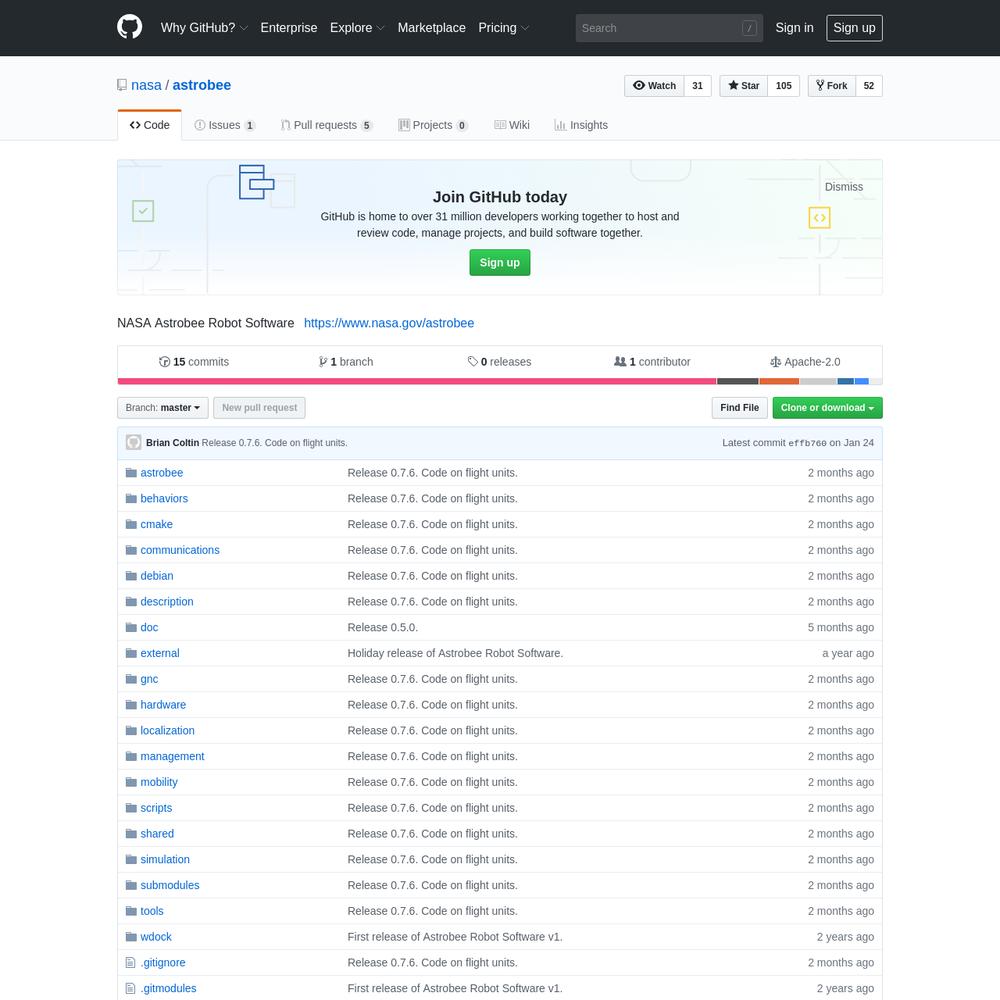Screen dimensions: 1000x1000
Task: Click the hardware folder icon
Action: click(131, 705)
